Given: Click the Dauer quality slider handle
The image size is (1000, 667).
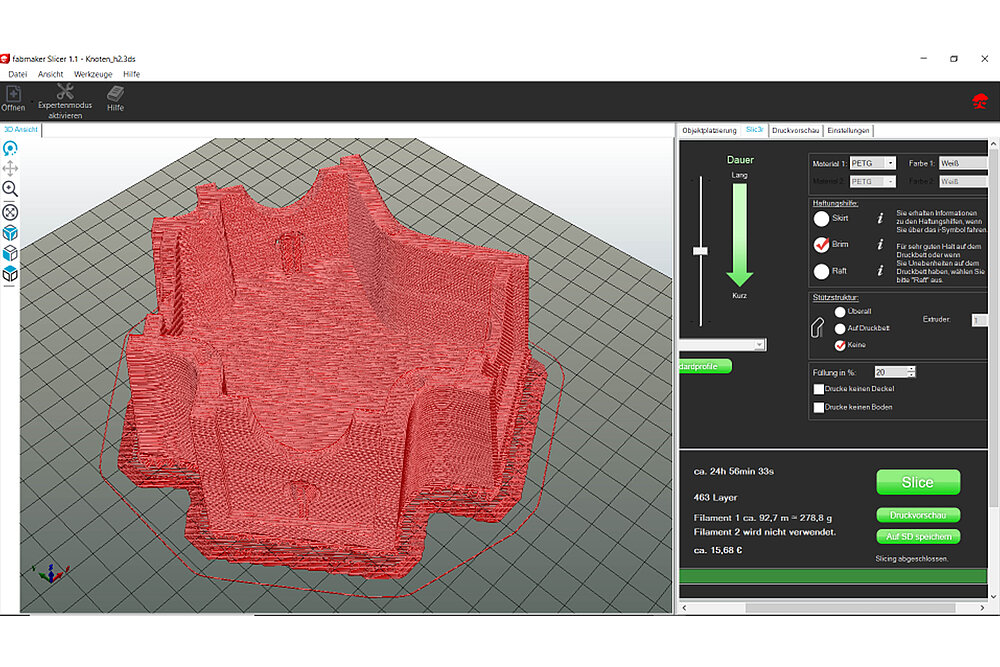Looking at the screenshot, I should [700, 250].
